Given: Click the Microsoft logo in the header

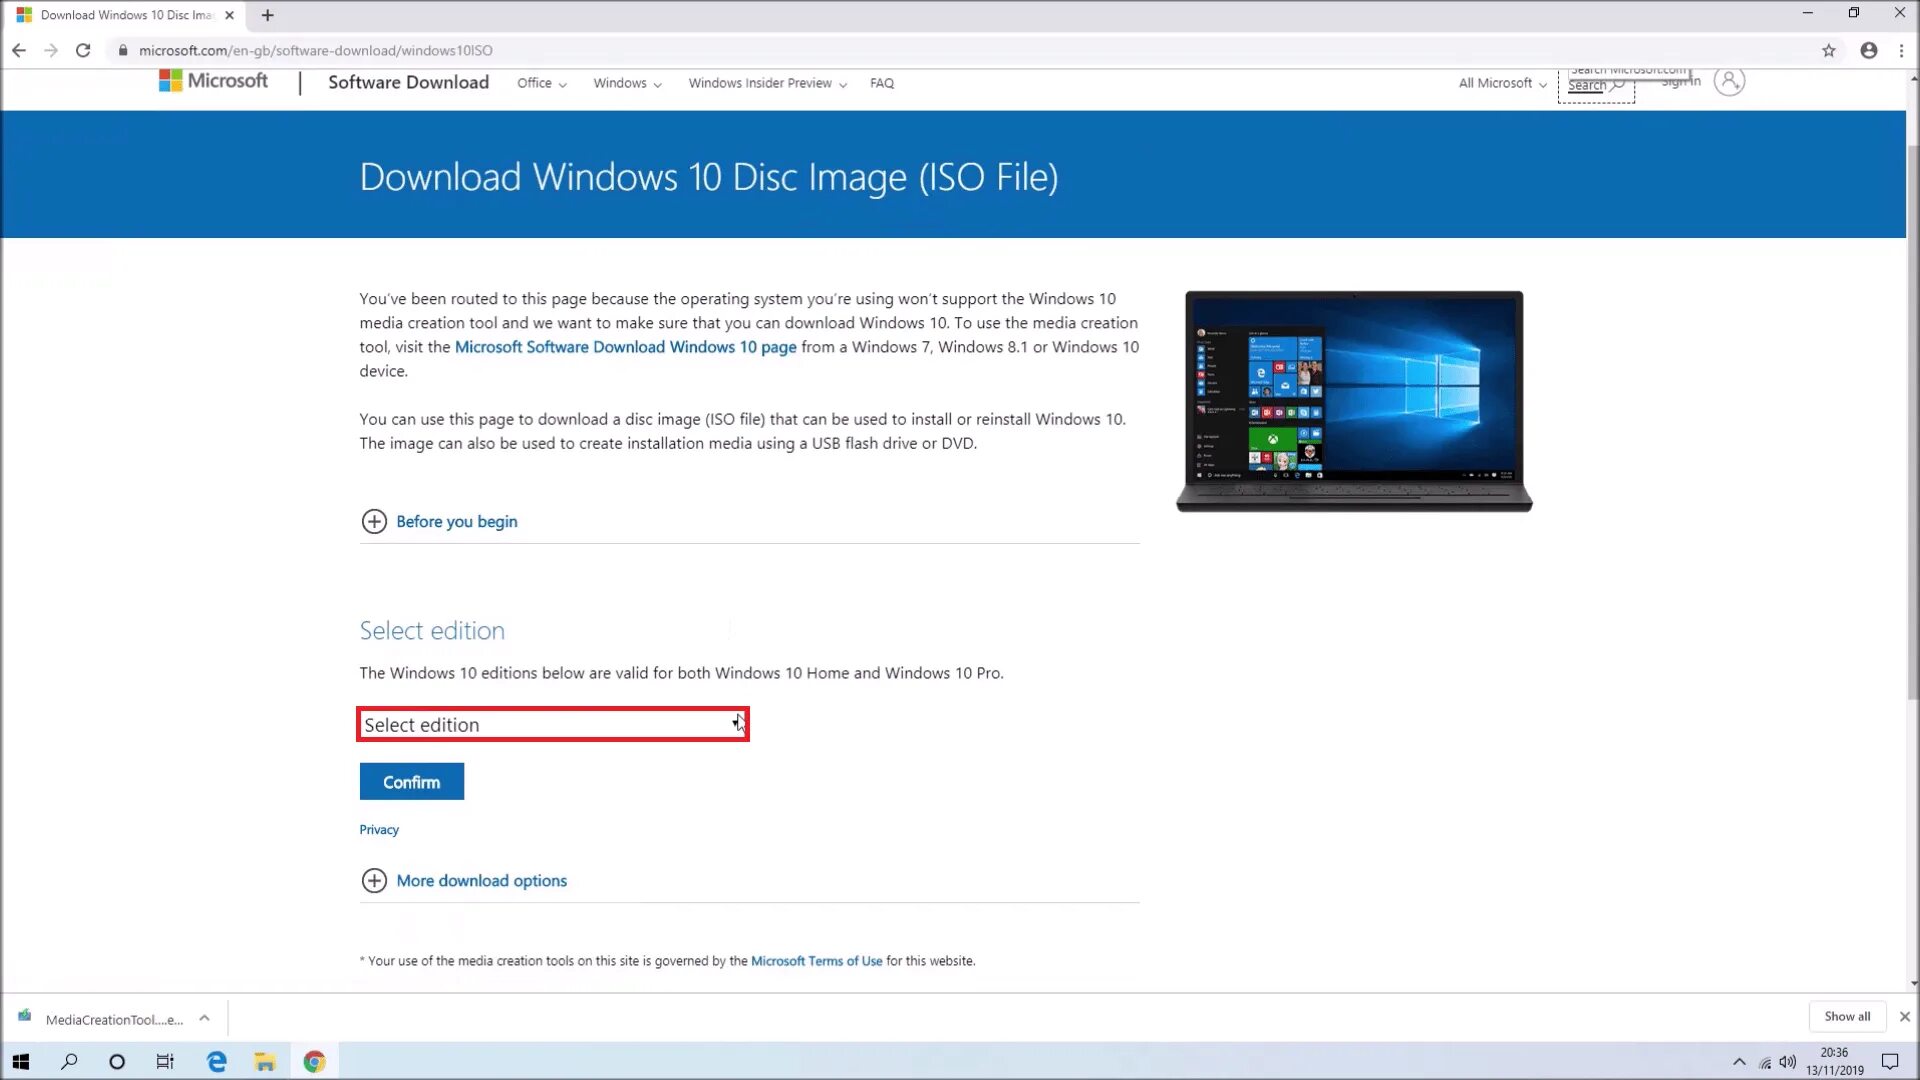Looking at the screenshot, I should [213, 81].
